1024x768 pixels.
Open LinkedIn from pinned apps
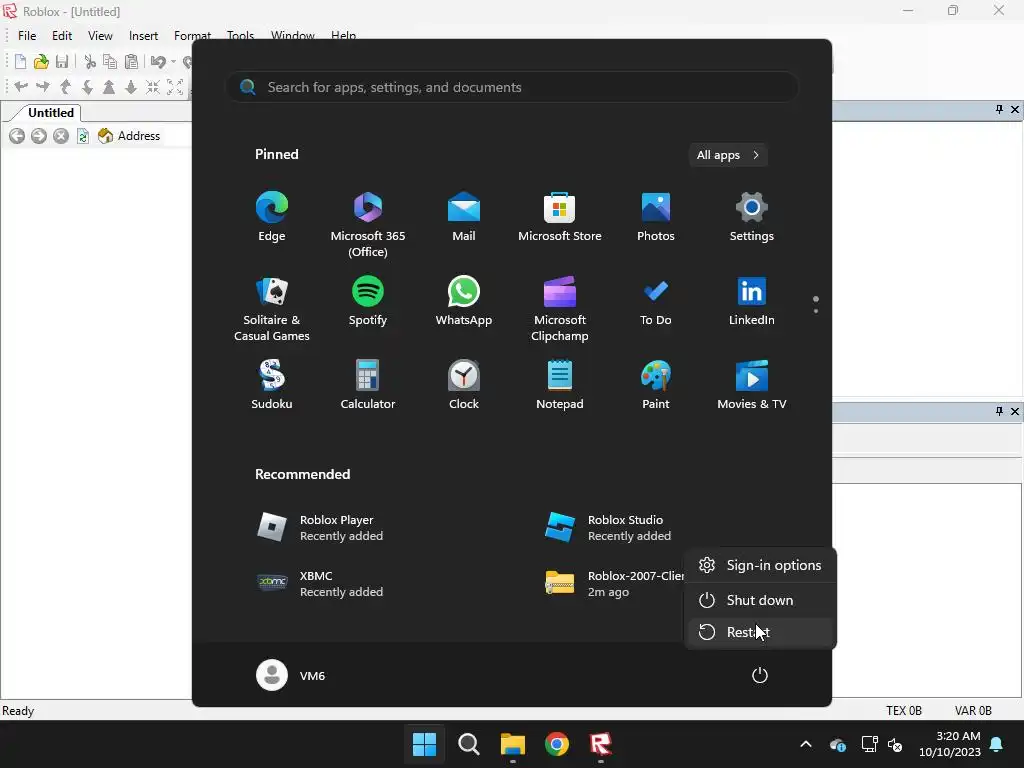(x=752, y=302)
